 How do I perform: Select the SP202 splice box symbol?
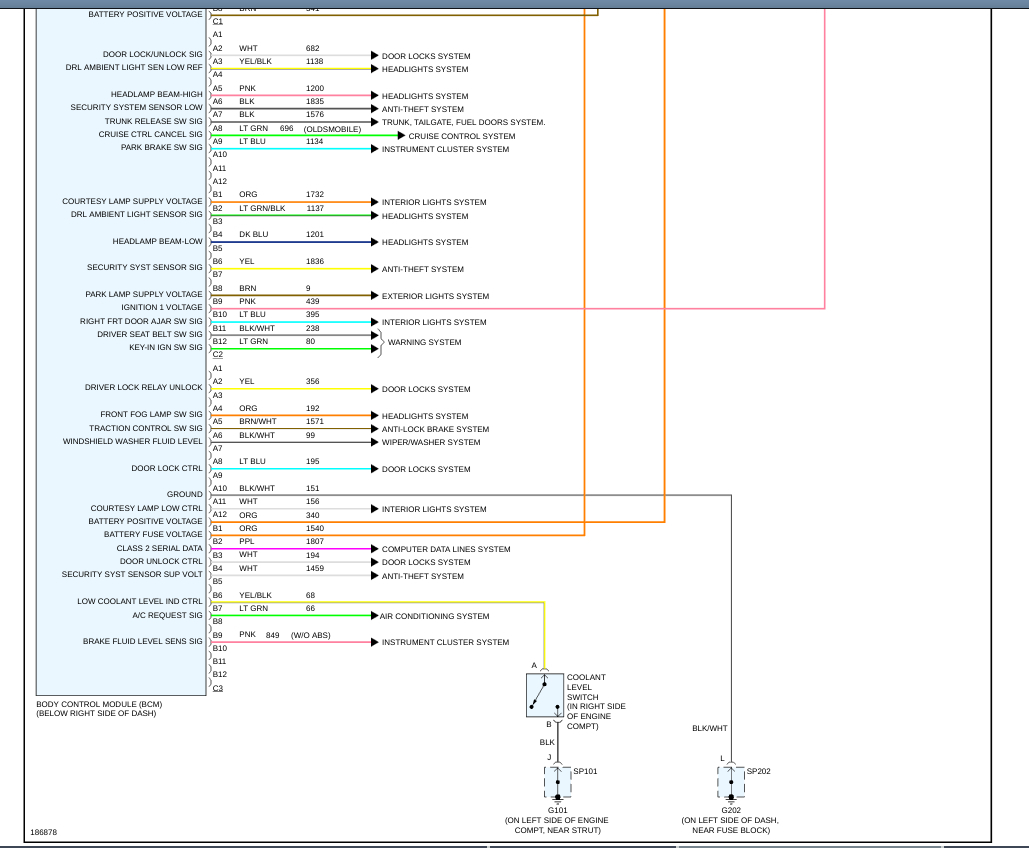(x=731, y=782)
